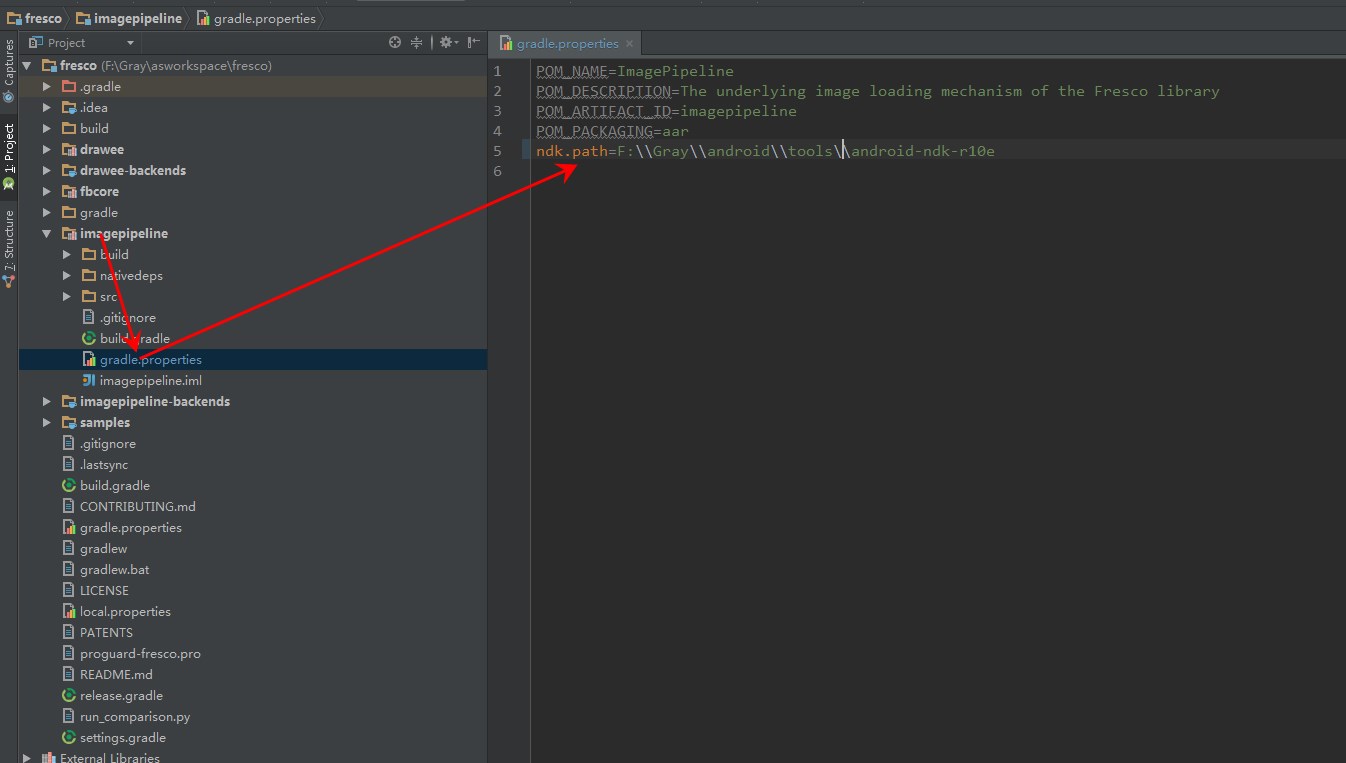This screenshot has height=763, width=1346.
Task: Expand the fbcore module
Action: click(46, 192)
